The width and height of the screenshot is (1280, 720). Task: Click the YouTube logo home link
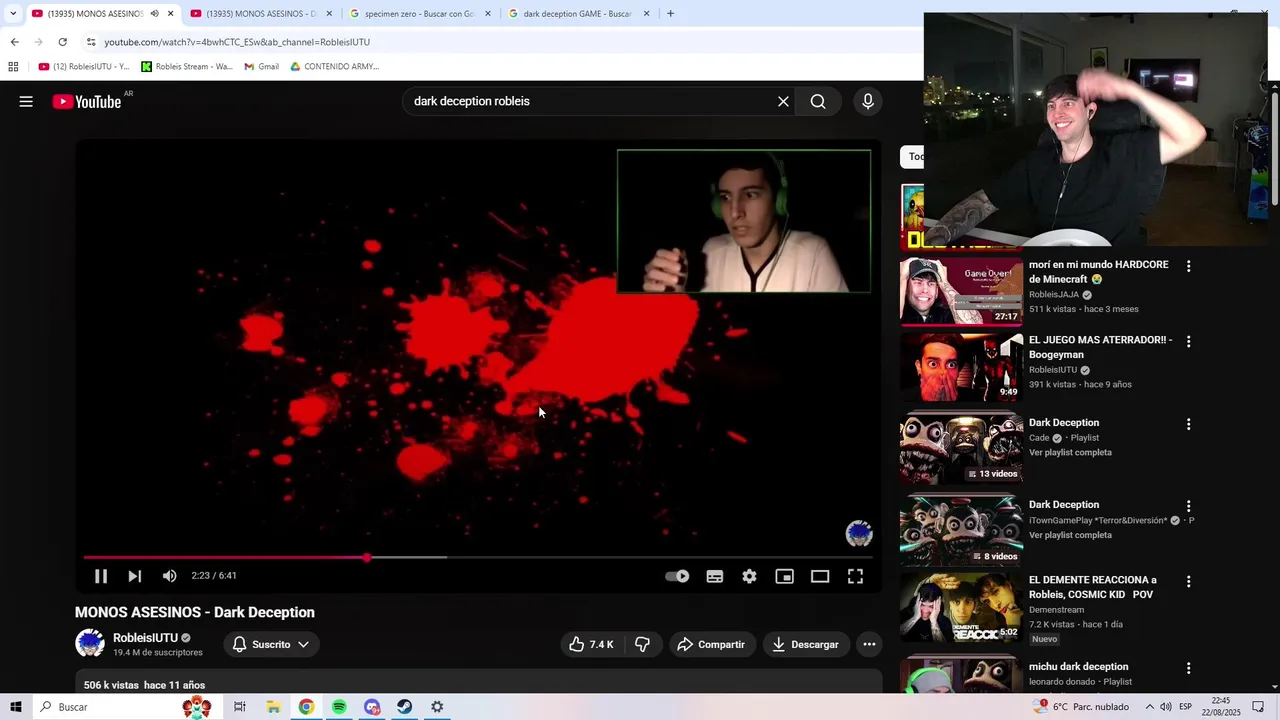[x=86, y=101]
